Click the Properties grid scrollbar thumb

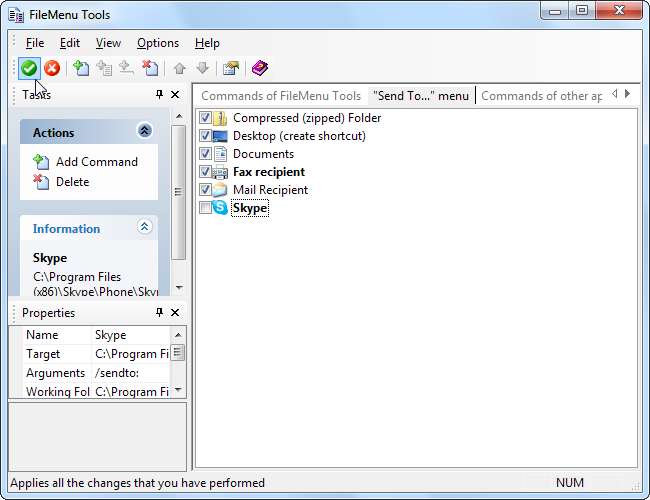tap(177, 352)
